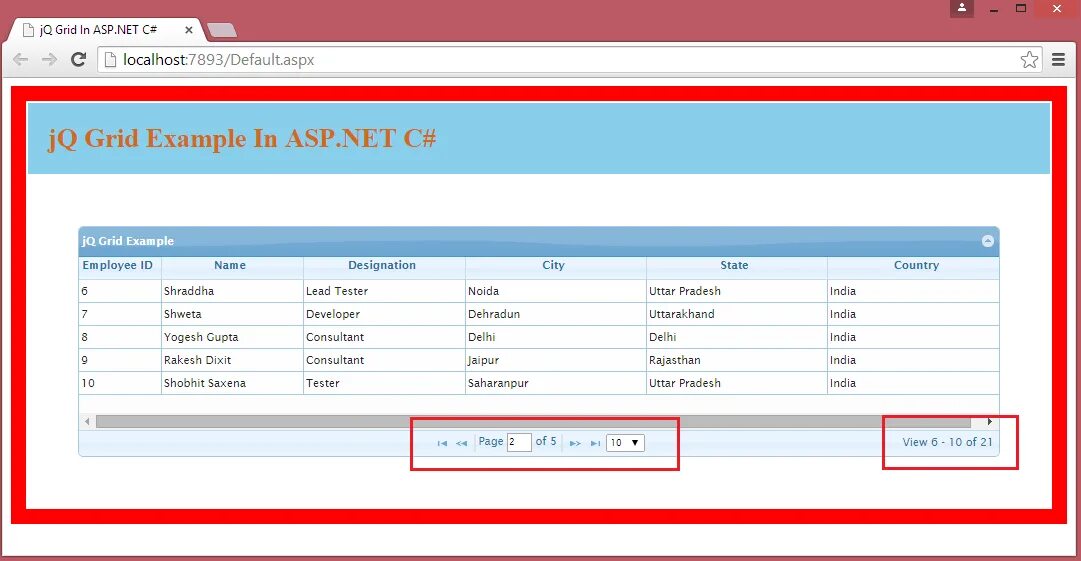Click Employee ID cell 10
Viewport: 1081px width, 561px height.
coord(120,383)
